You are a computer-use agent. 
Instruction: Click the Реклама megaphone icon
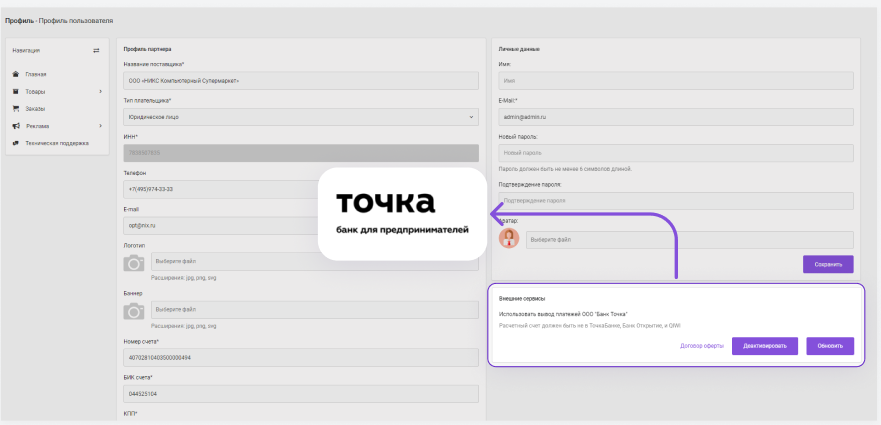coord(16,126)
